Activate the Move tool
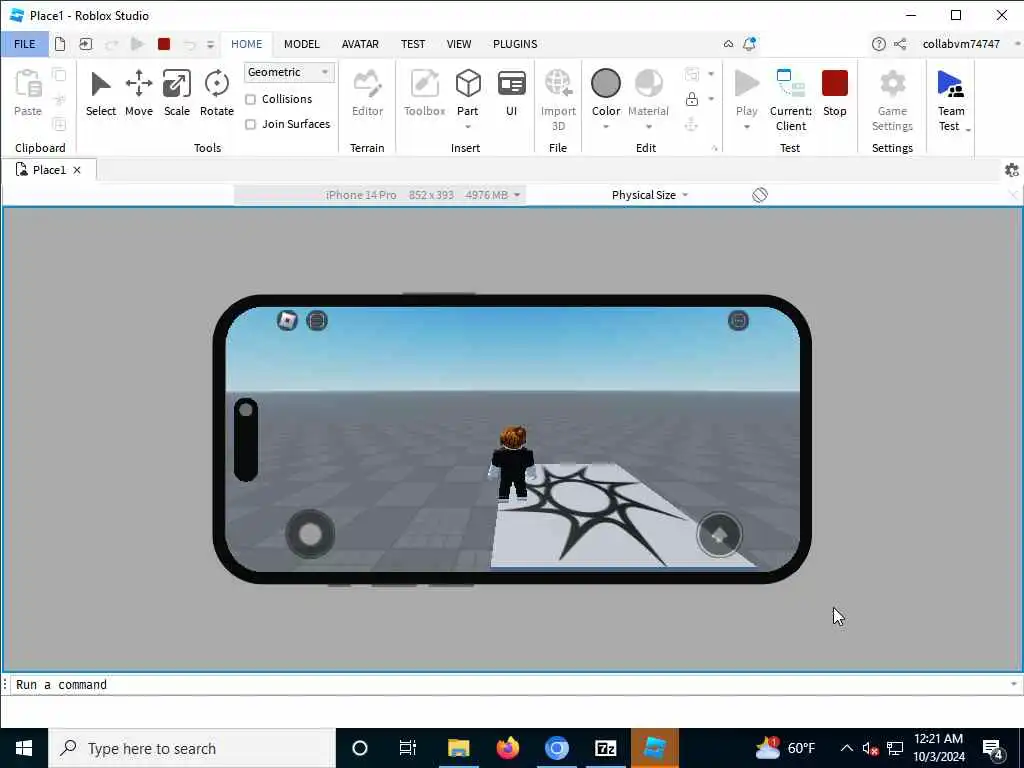Image resolution: width=1024 pixels, height=768 pixels. [138, 93]
